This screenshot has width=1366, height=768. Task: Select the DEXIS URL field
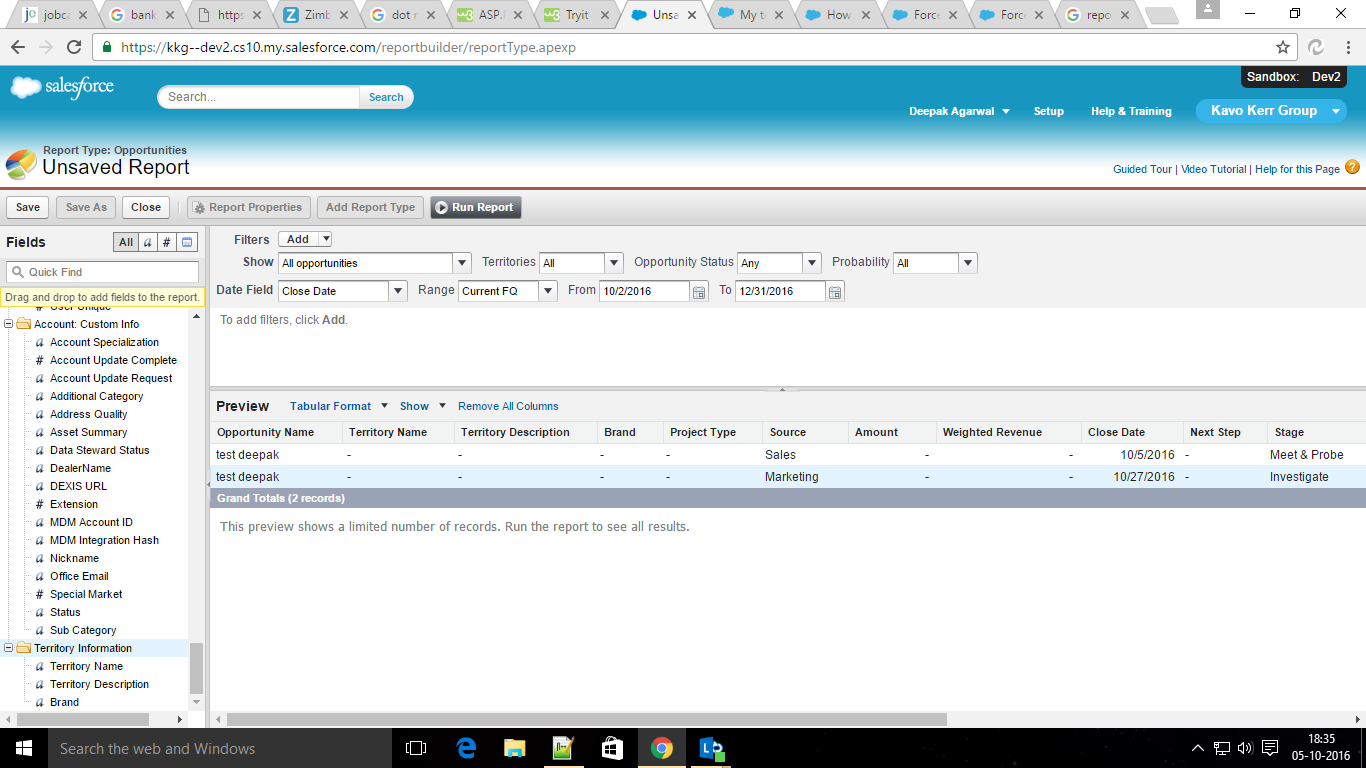click(79, 486)
